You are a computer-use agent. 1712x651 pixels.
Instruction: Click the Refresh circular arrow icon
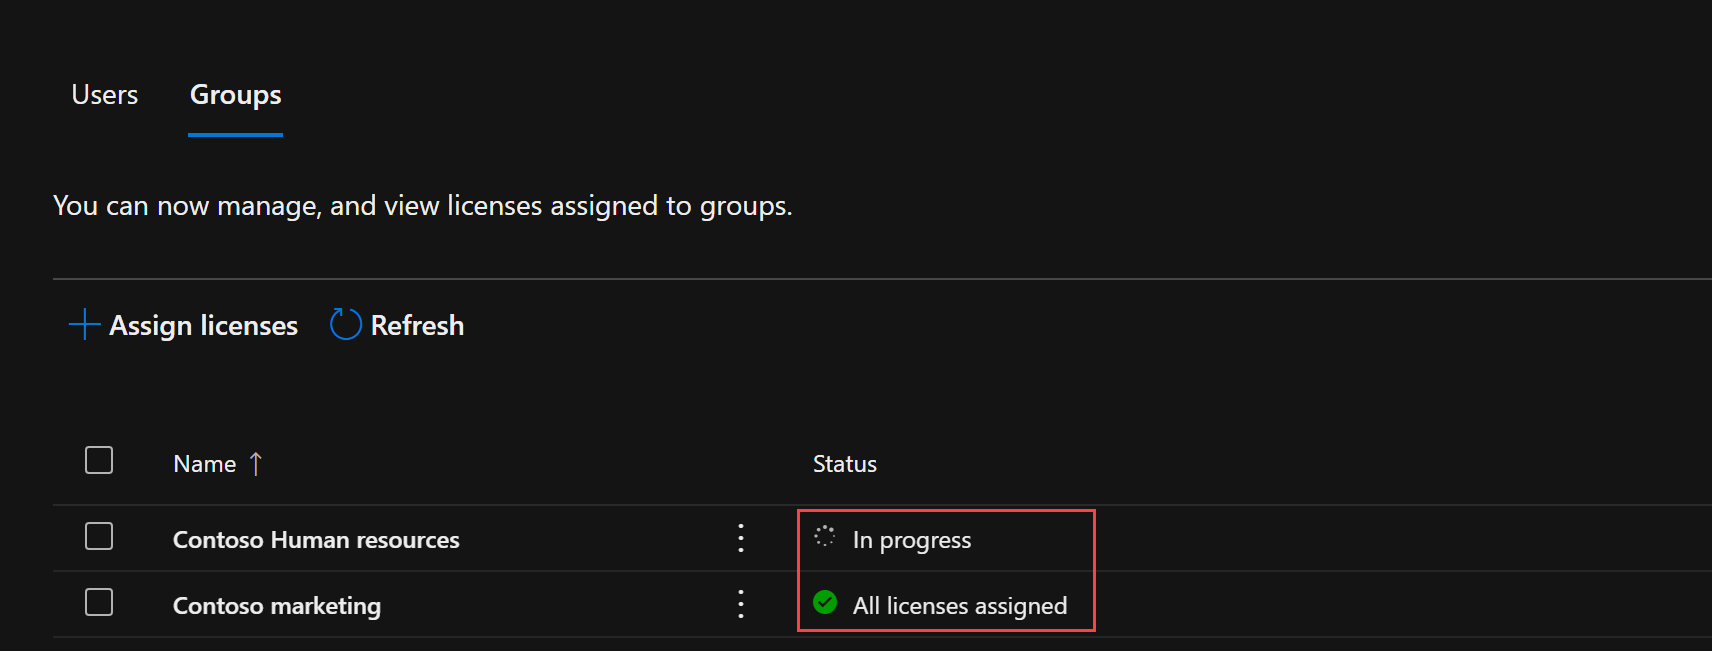(x=344, y=324)
